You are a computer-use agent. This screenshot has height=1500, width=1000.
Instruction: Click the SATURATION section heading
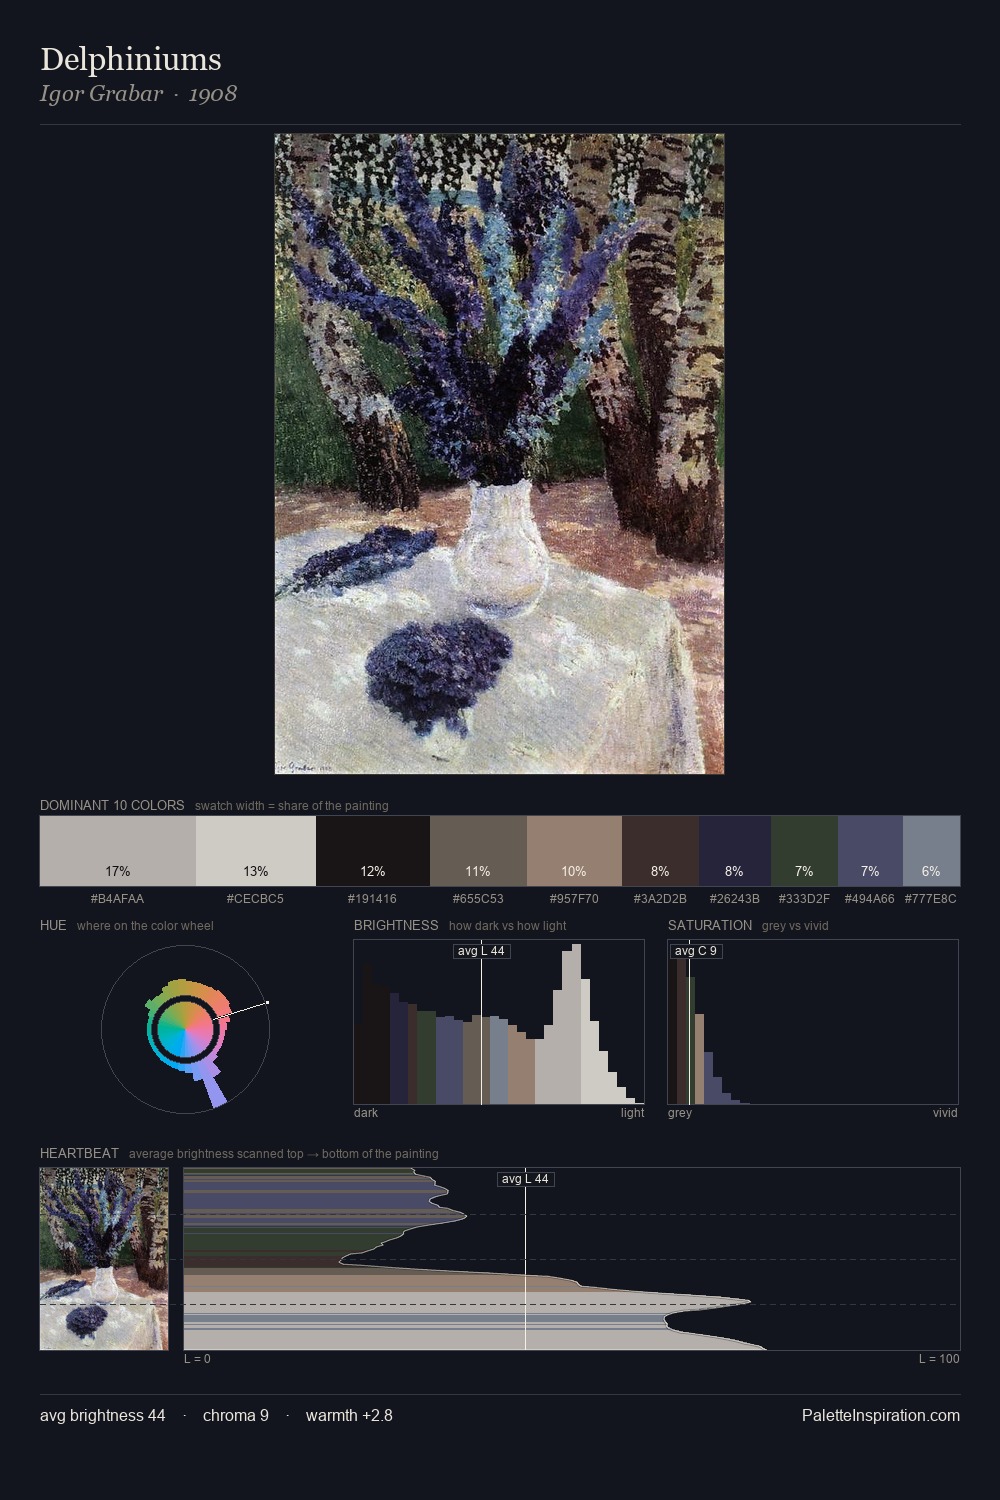tap(710, 925)
